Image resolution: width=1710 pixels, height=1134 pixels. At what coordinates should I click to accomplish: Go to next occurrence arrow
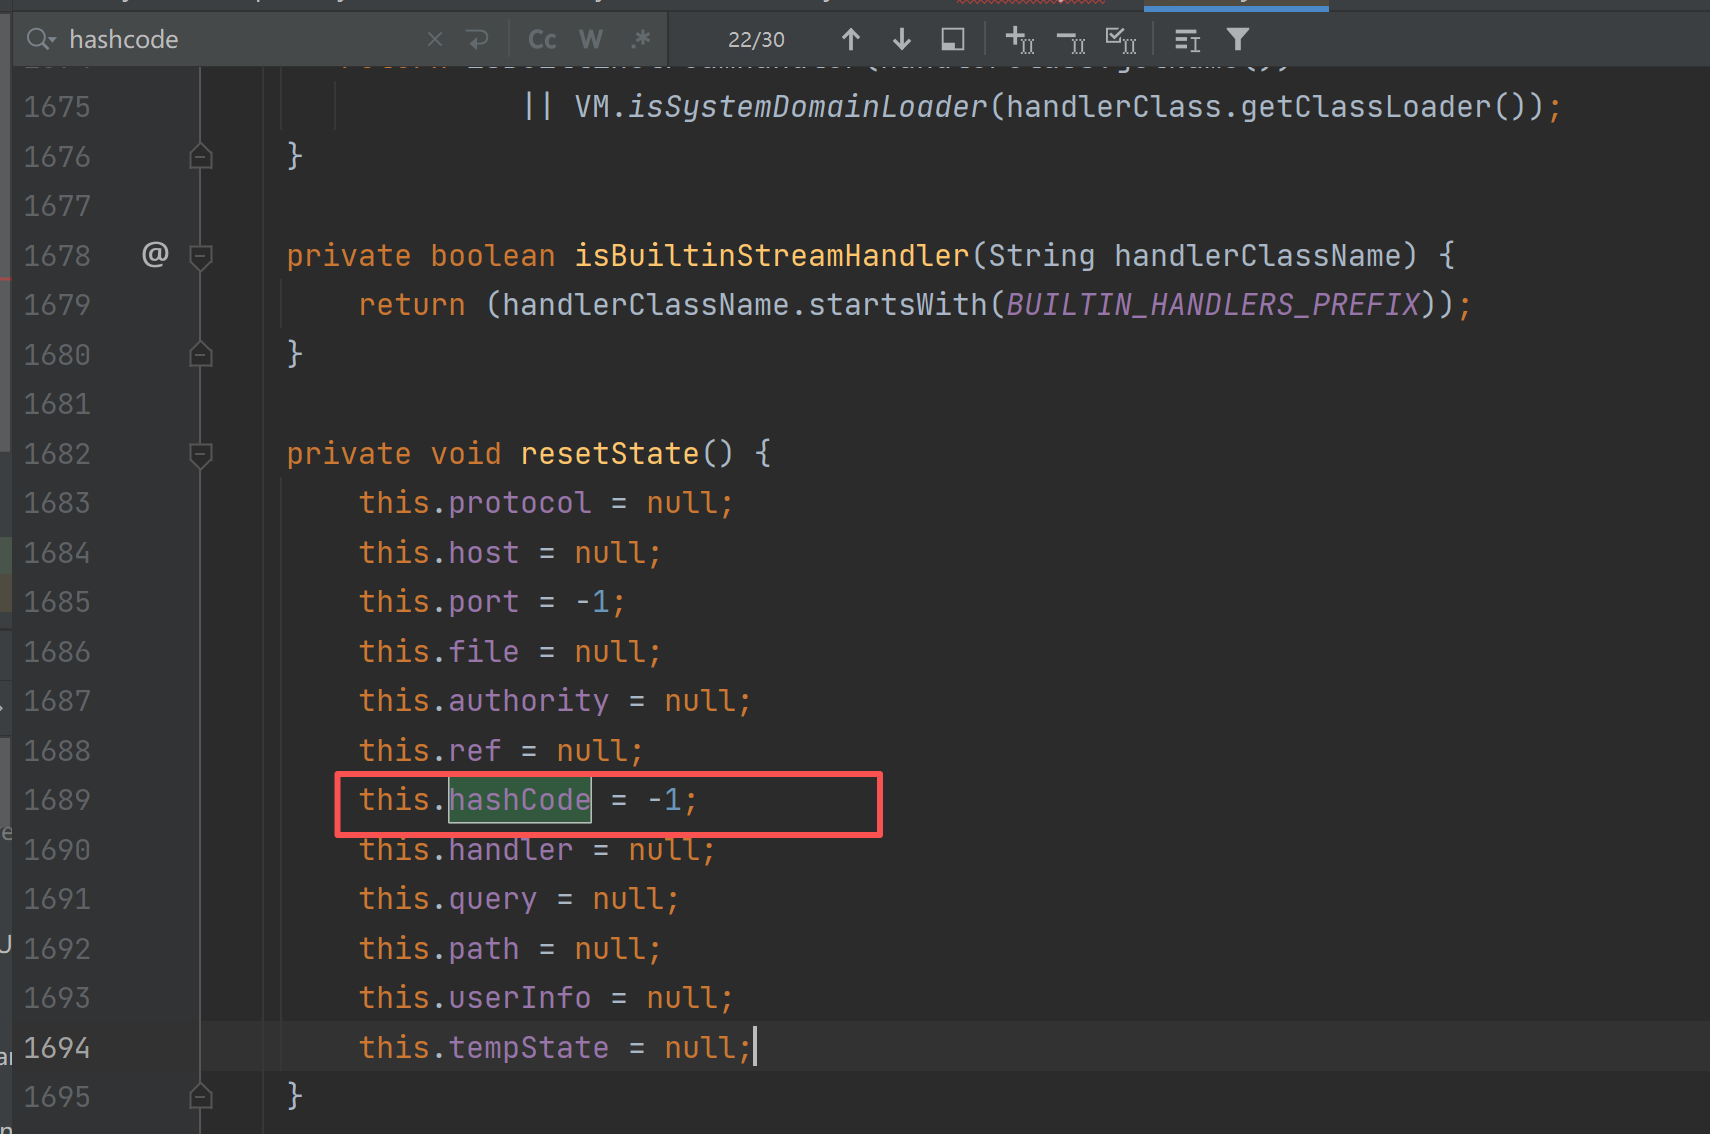pyautogui.click(x=901, y=40)
